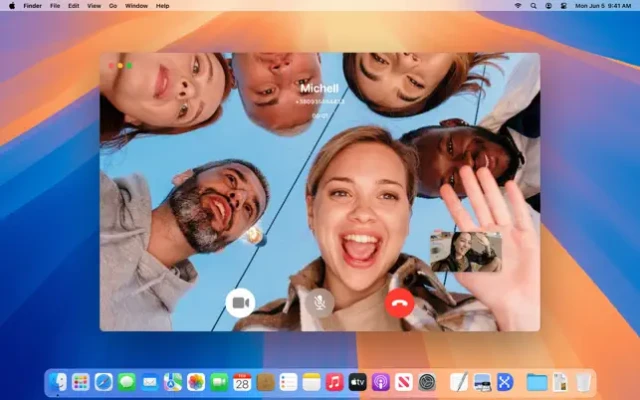Screen dimensions: 640x400
Task: End the call with the red hang-up button
Action: coord(400,303)
